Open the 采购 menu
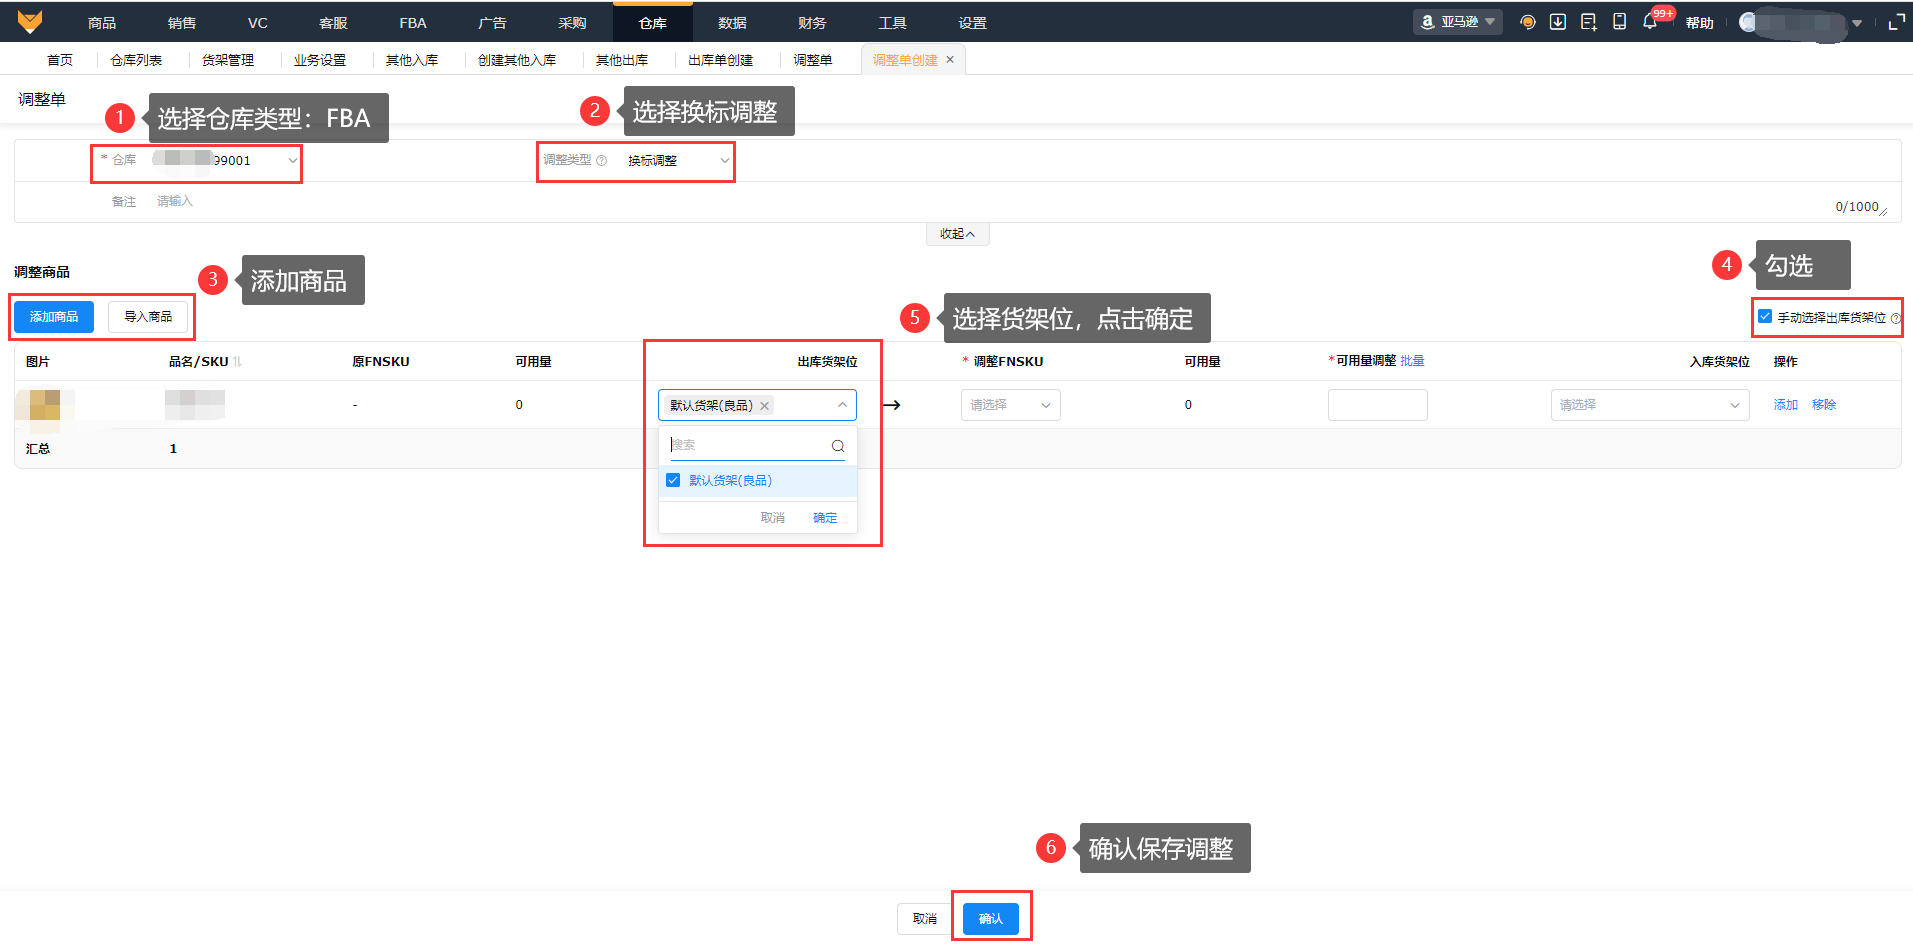The width and height of the screenshot is (1913, 947). pyautogui.click(x=572, y=22)
